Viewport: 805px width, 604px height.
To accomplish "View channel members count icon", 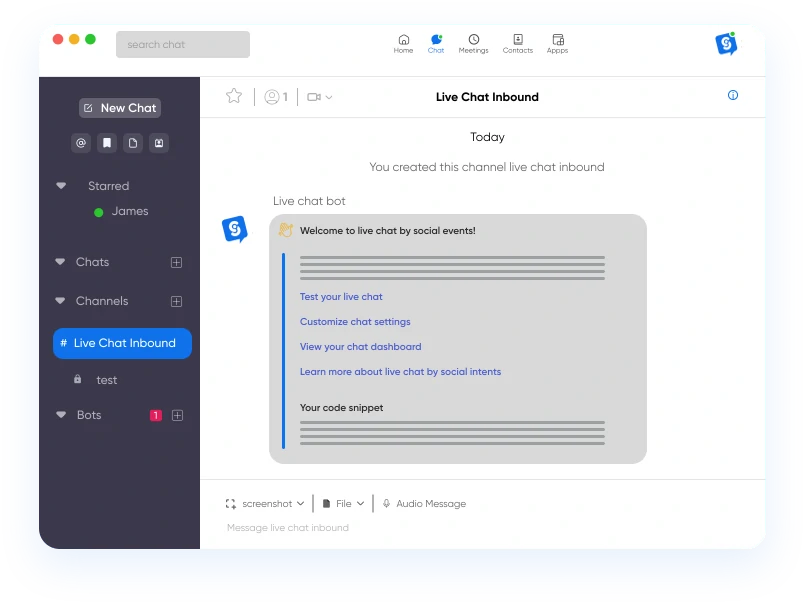I will (271, 95).
